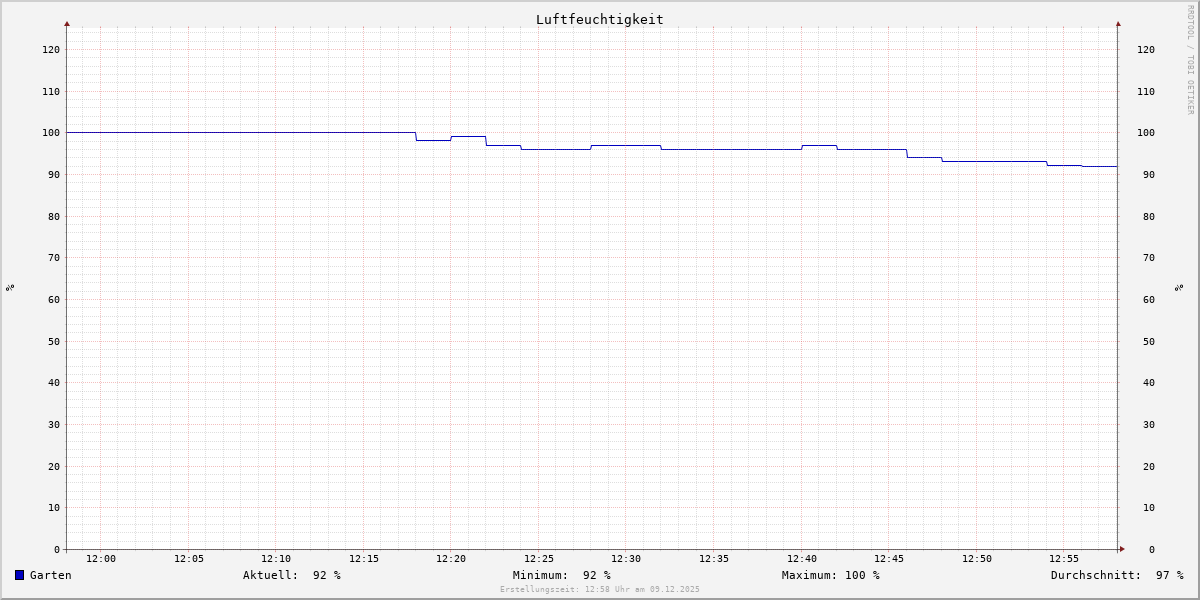Click the 12:35 time axis label
Image resolution: width=1200 pixels, height=600 pixels.
[714, 558]
